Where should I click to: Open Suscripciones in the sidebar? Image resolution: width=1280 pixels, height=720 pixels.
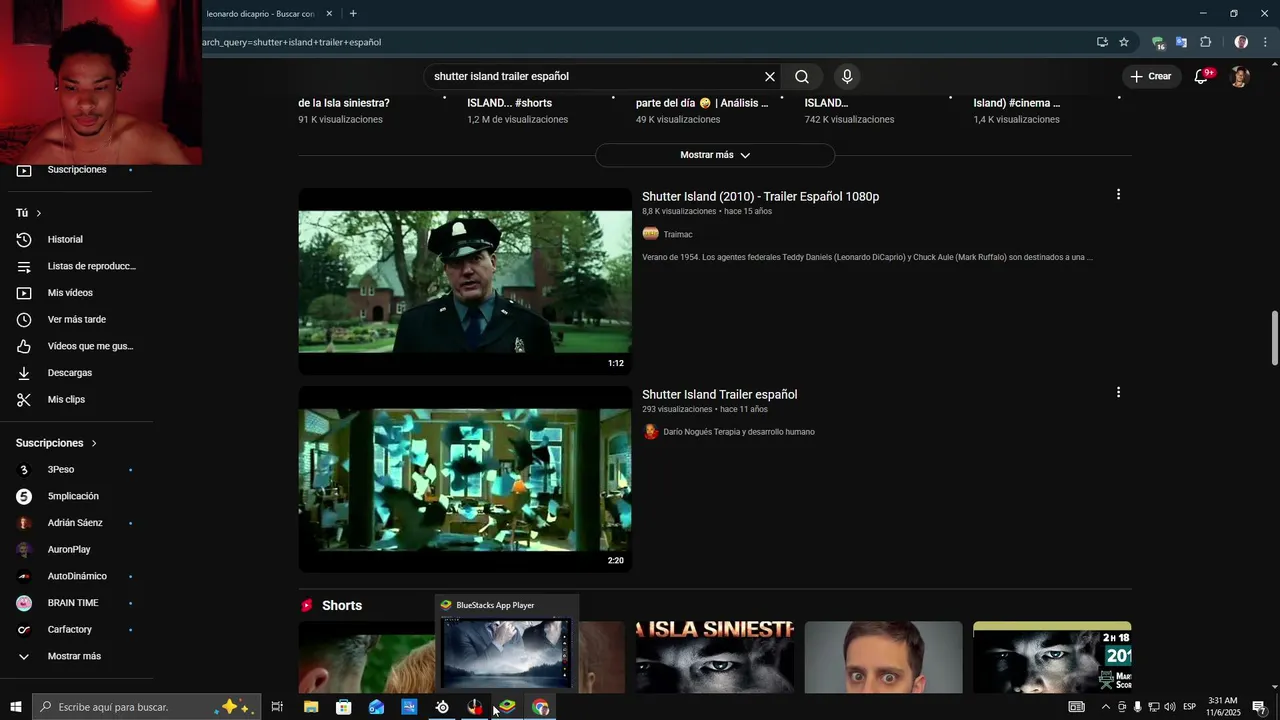tap(77, 170)
